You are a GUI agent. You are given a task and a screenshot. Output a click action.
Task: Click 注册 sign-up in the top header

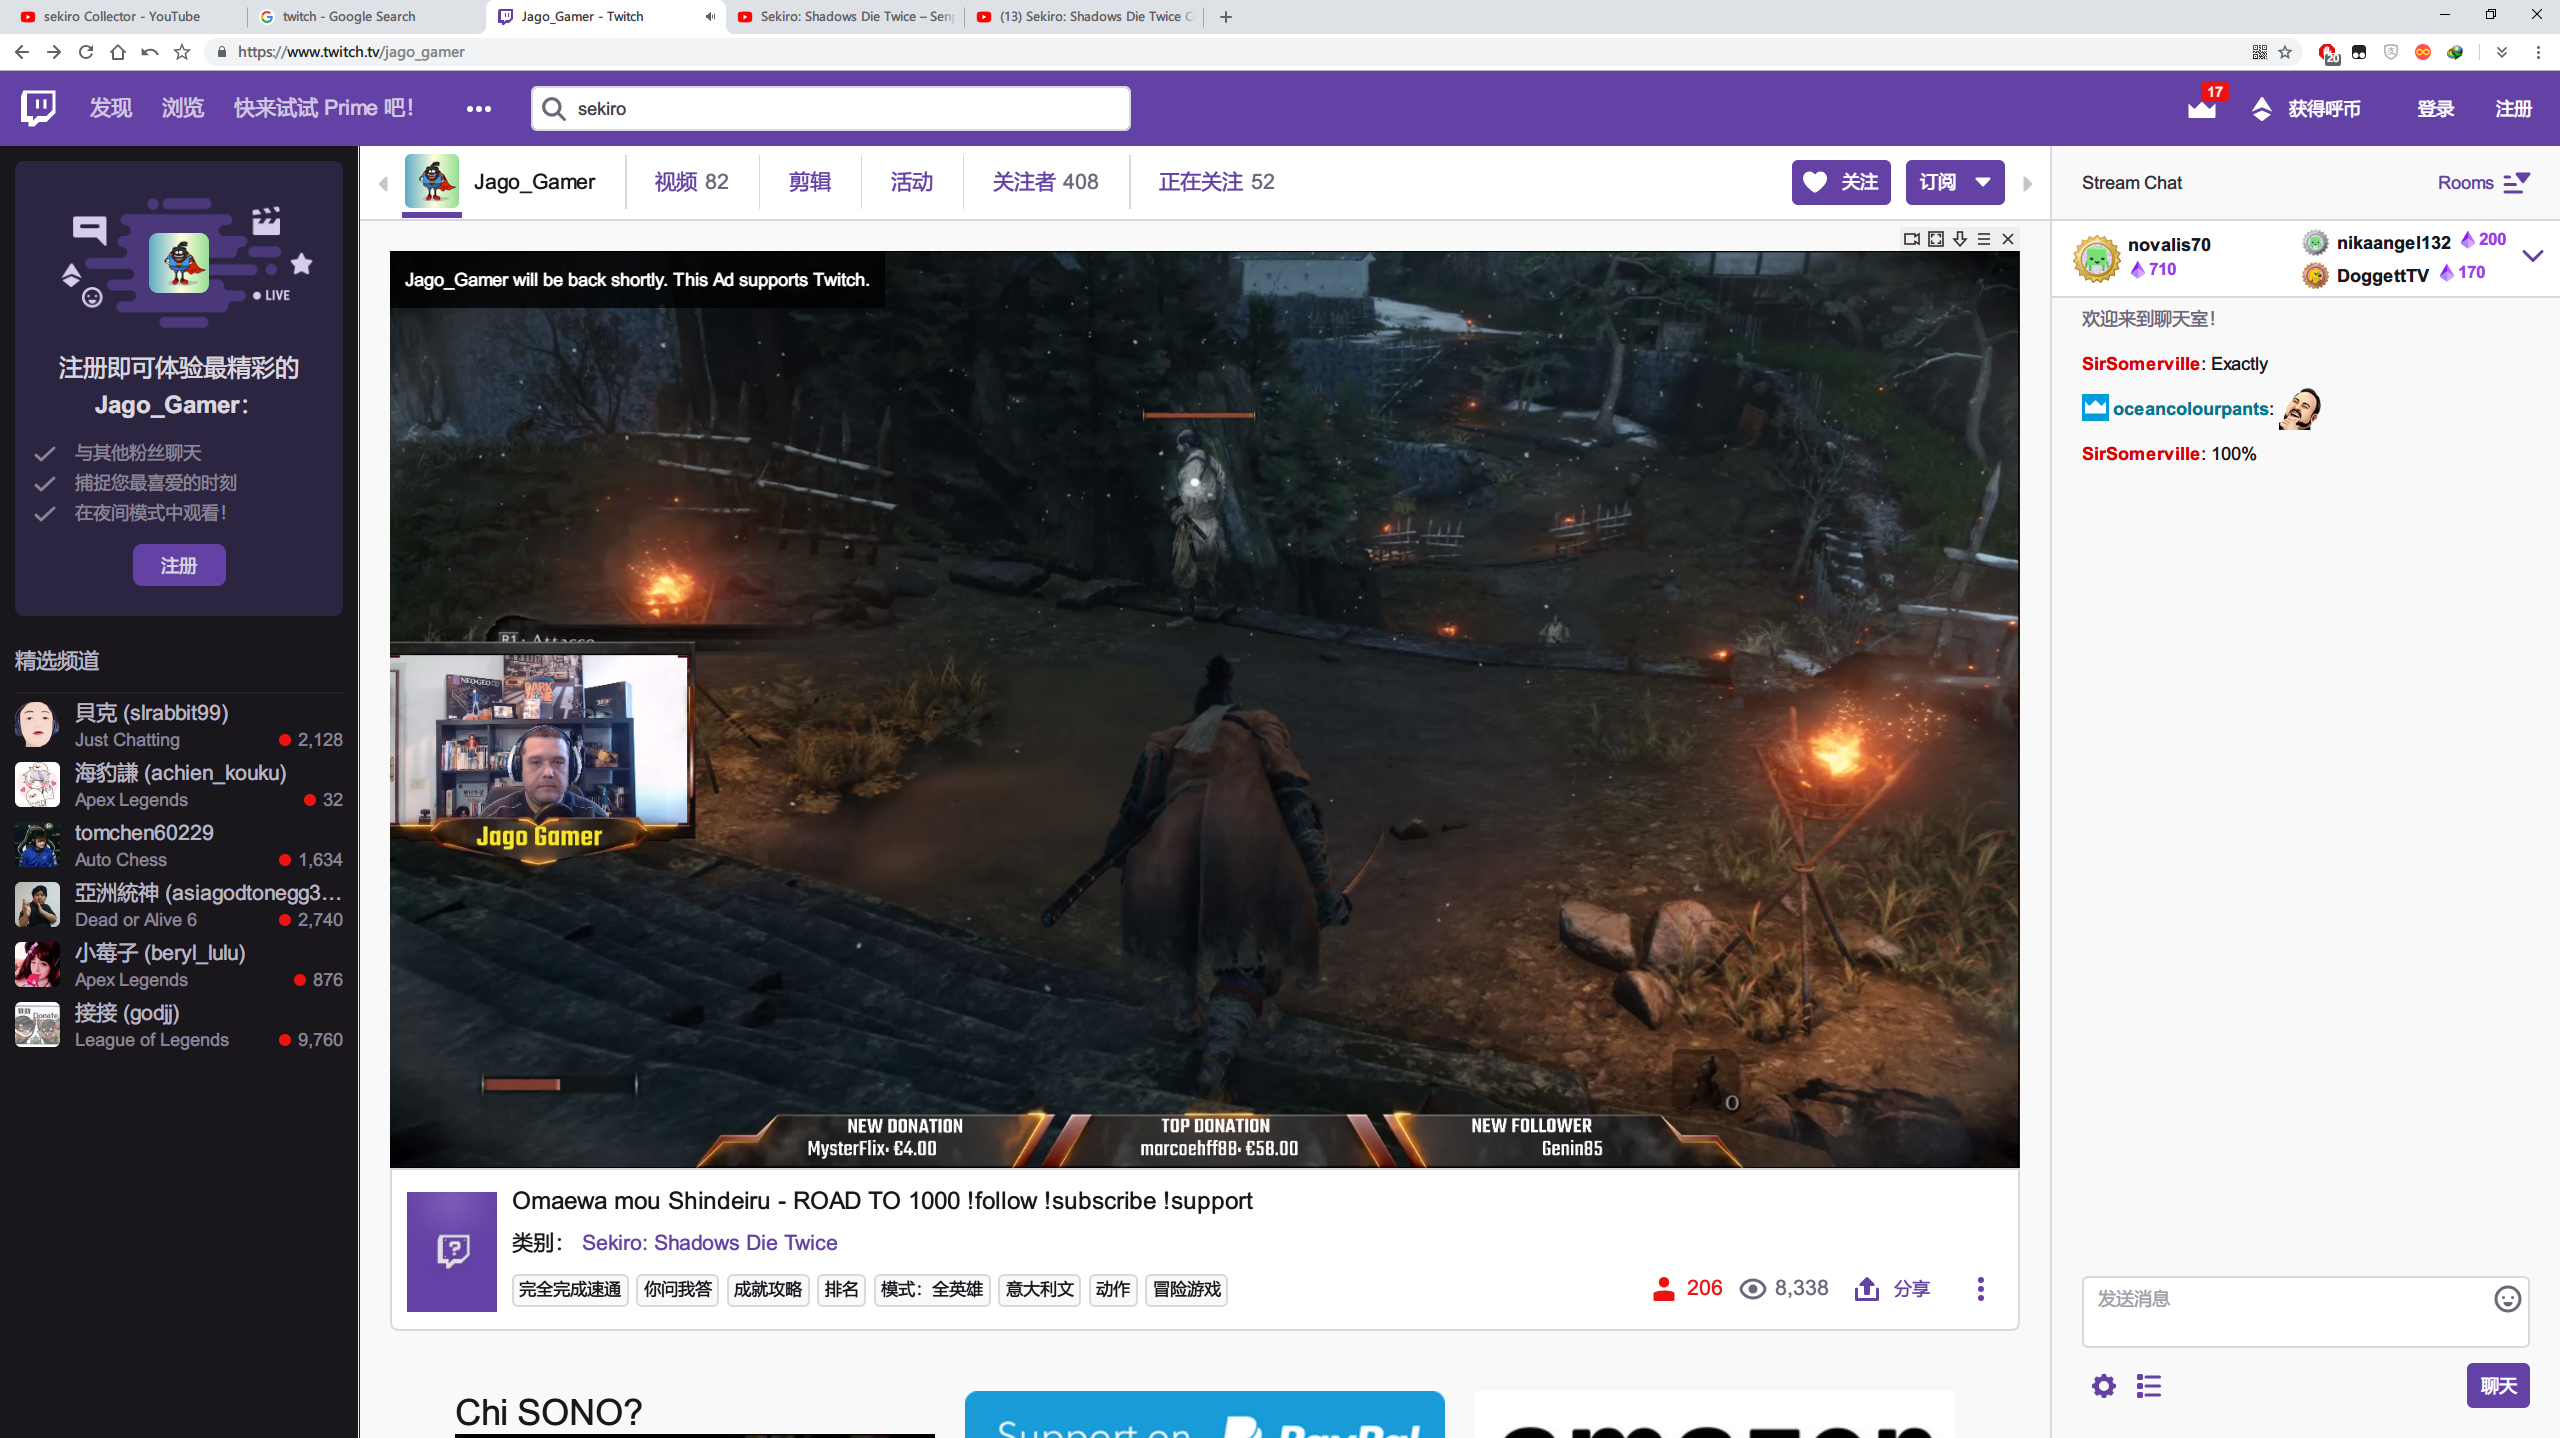click(2513, 108)
